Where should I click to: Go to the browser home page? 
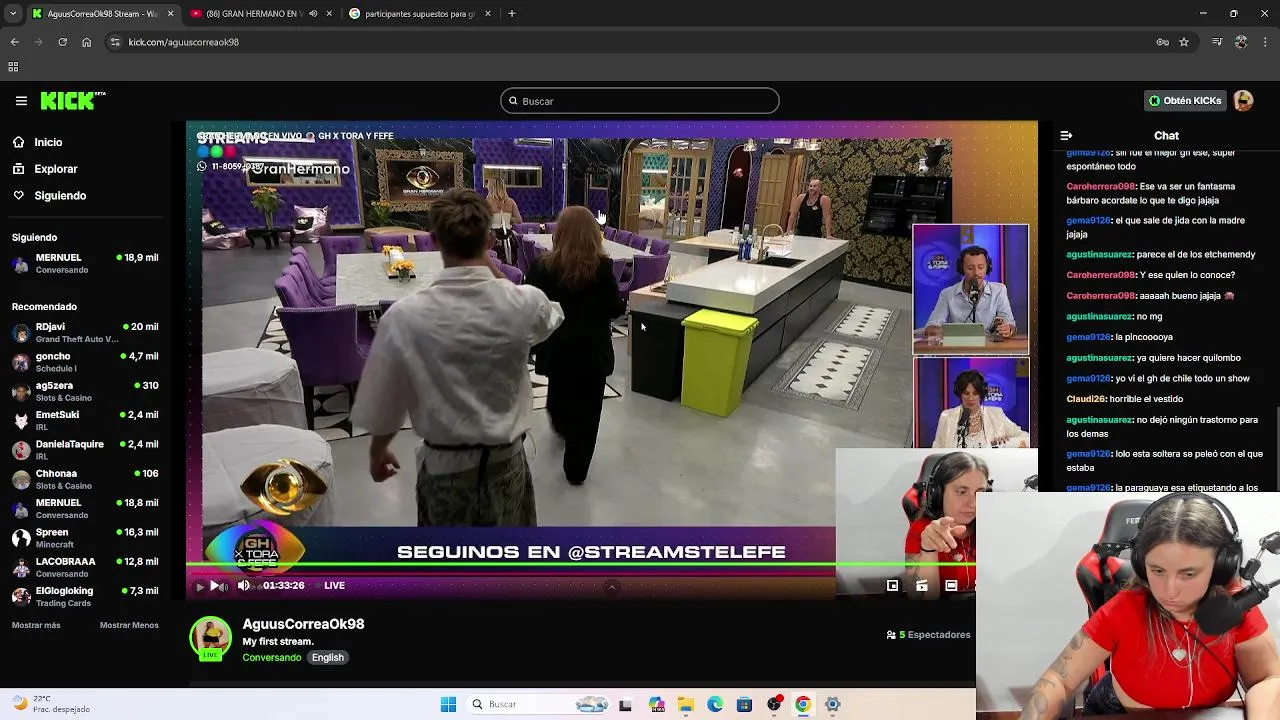pos(86,42)
